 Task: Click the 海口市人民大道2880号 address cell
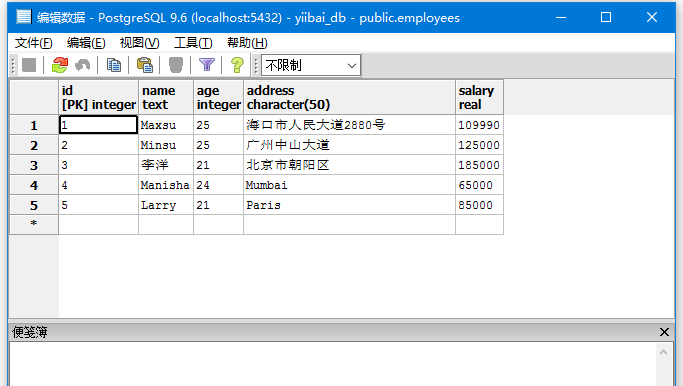349,125
